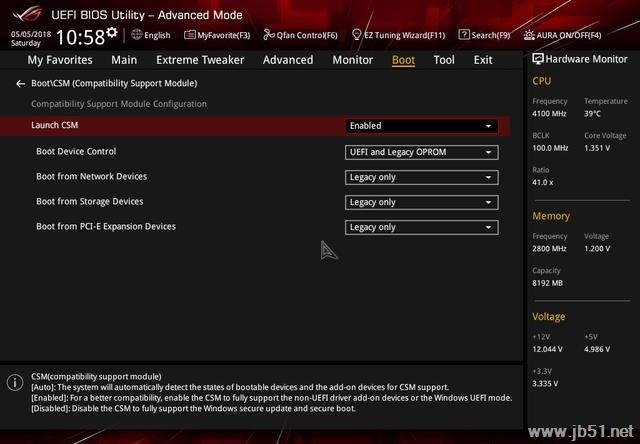640x444 pixels.
Task: Switch to the My Favorites tab
Action: (60, 60)
